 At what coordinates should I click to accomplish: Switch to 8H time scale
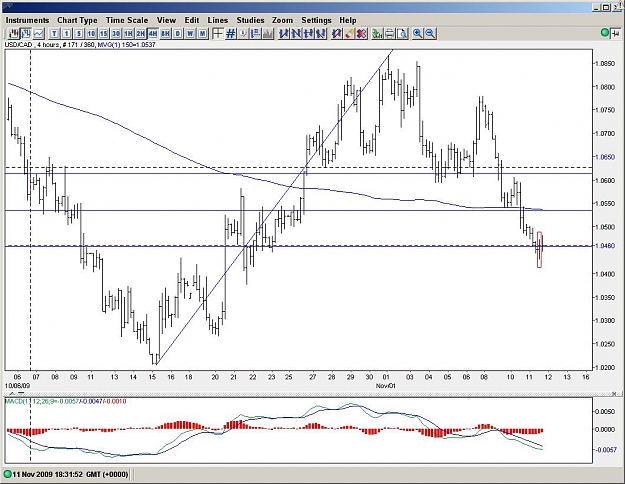[x=165, y=34]
